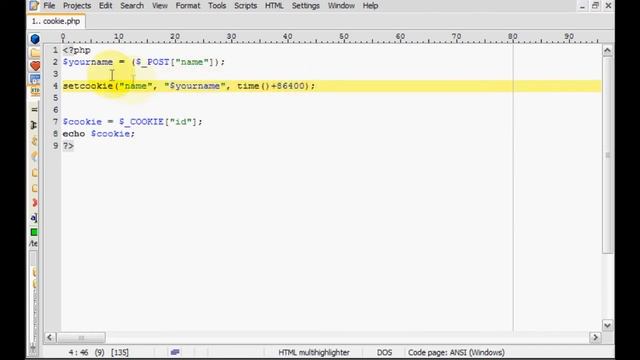Click line number 5 in the gutter
Screen dimensions: 640x360
[56, 98]
